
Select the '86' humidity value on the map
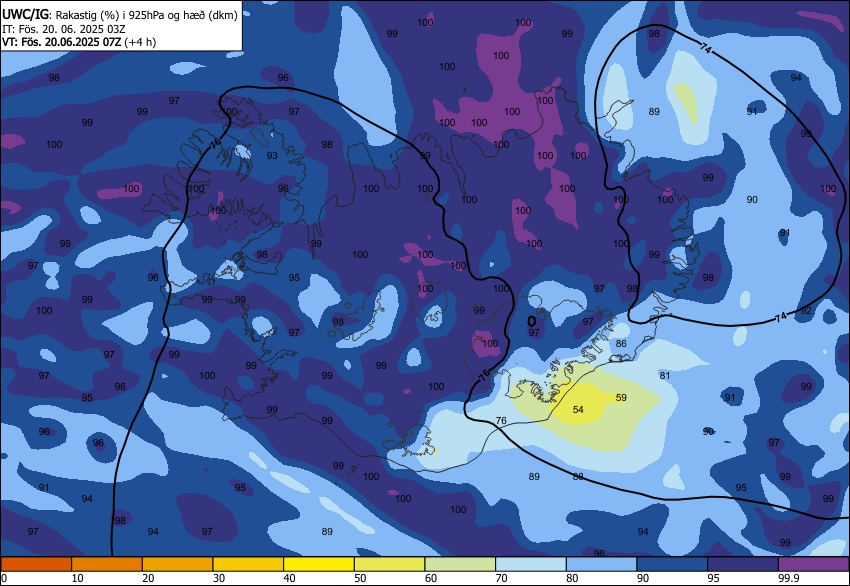[x=621, y=343]
